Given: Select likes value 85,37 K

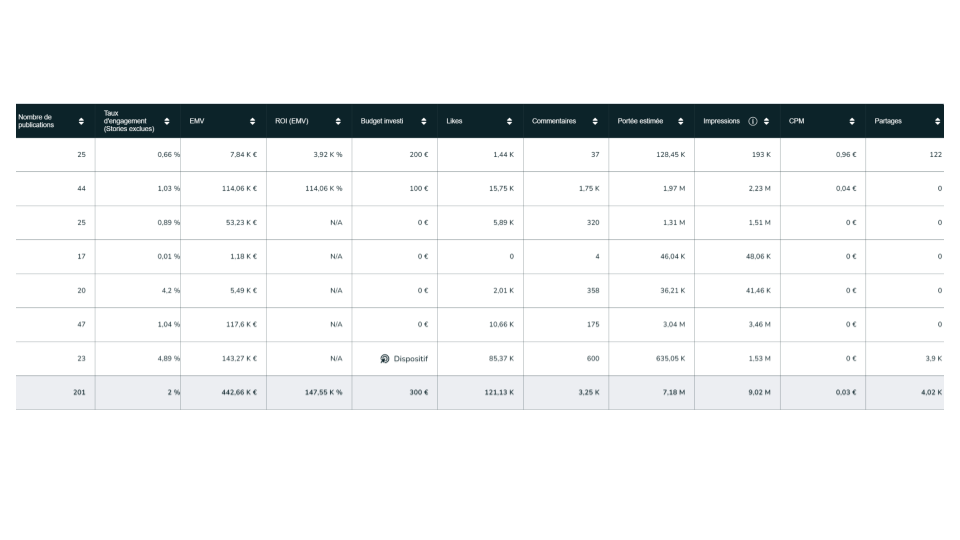Looking at the screenshot, I should [501, 359].
